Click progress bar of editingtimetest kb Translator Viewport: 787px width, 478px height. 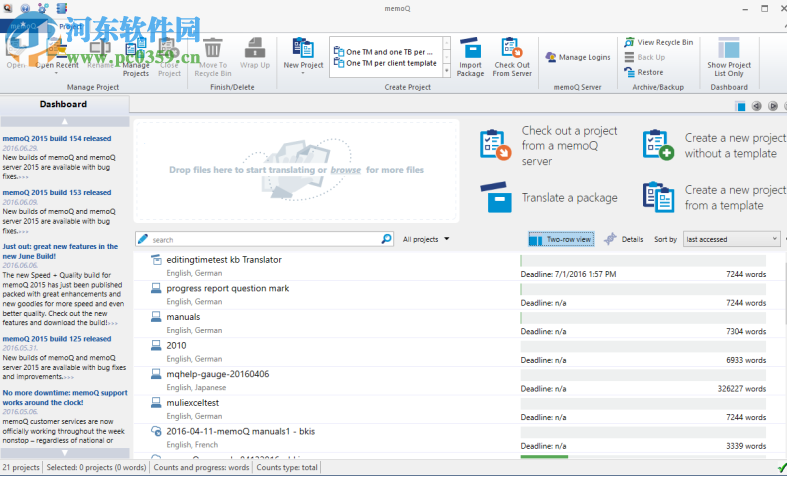point(643,261)
